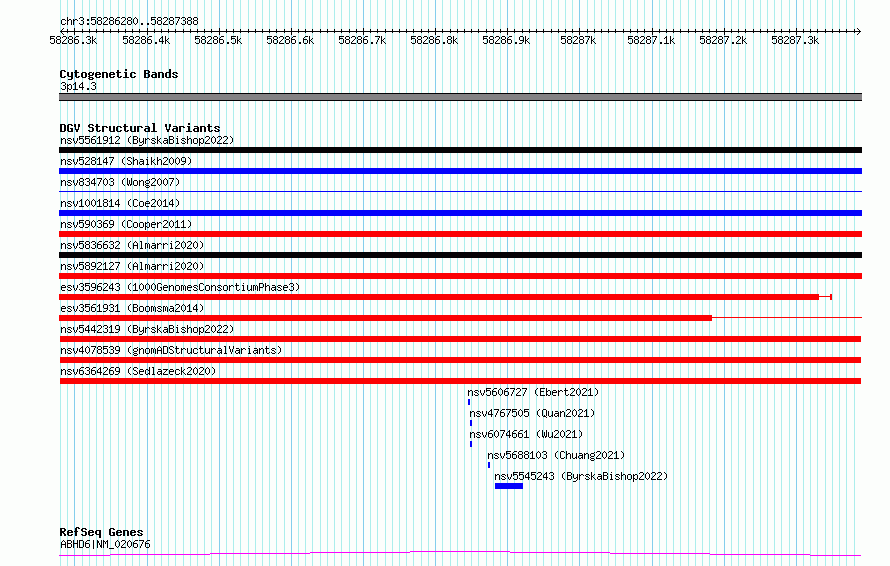Click the Cytogenetic Bands track title

tap(119, 74)
